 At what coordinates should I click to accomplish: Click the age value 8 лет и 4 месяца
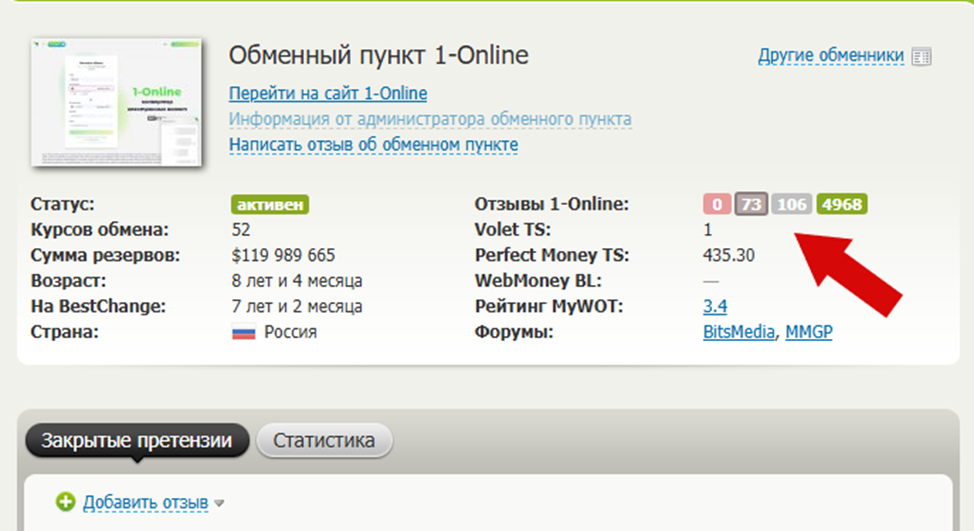tap(297, 281)
